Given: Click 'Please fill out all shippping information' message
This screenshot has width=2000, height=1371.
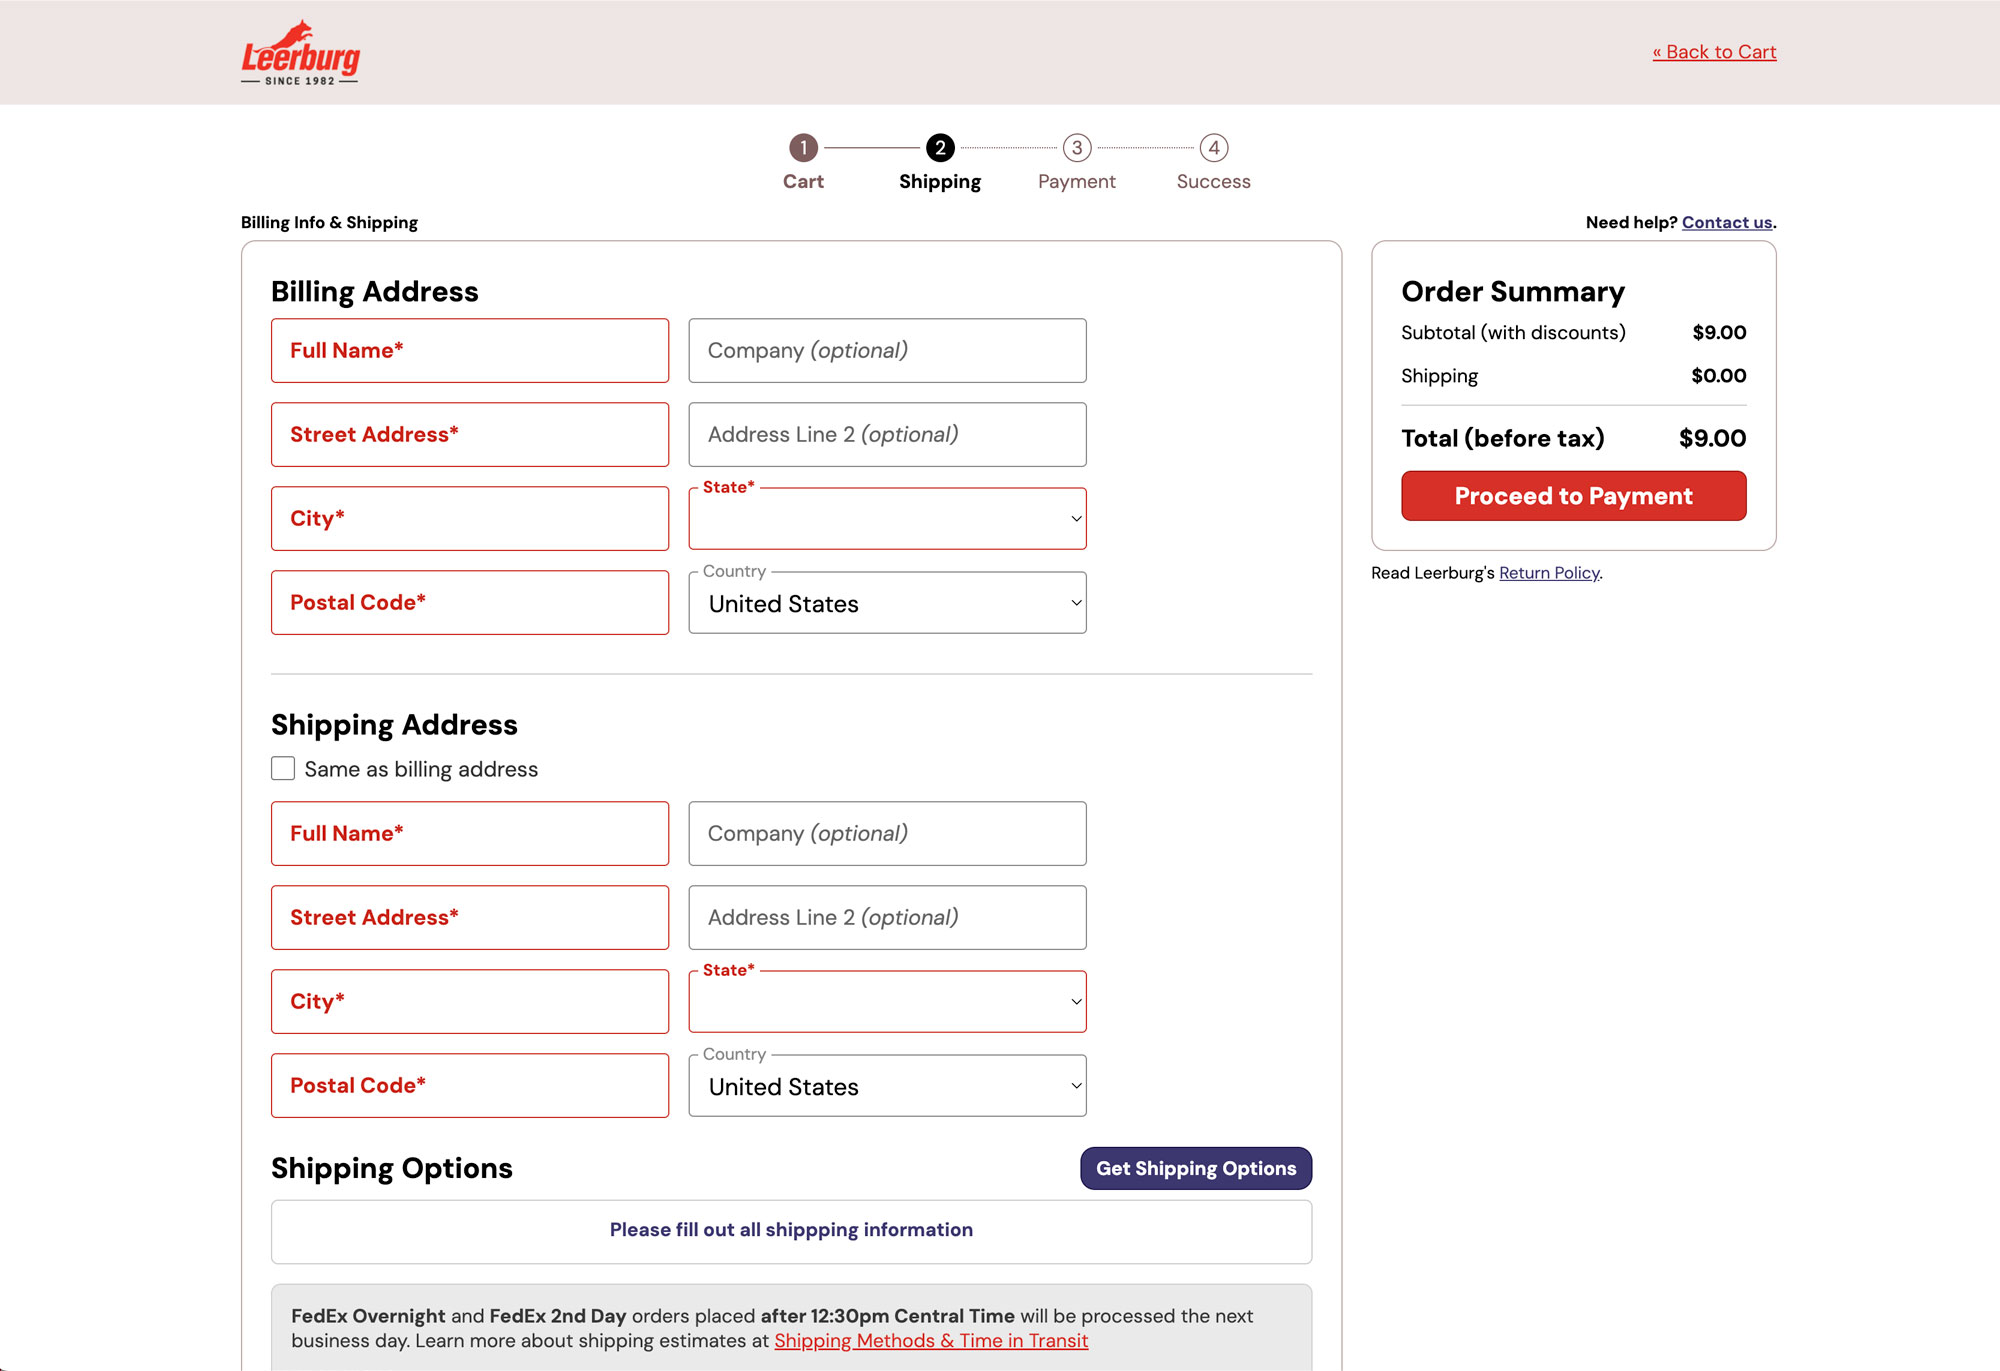Looking at the screenshot, I should 791,1230.
